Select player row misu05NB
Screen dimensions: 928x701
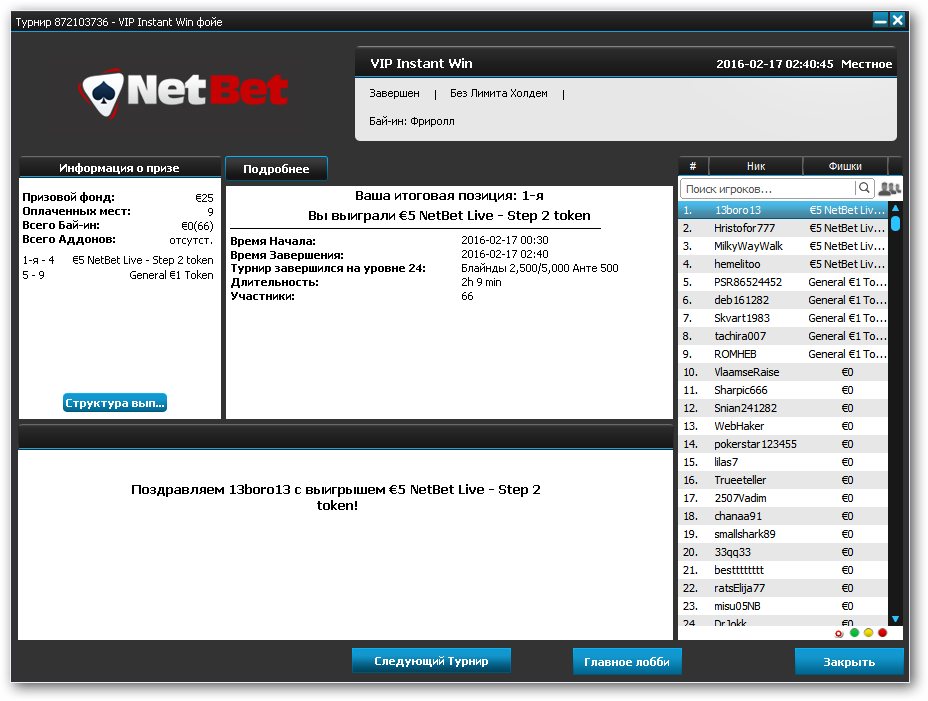click(783, 606)
